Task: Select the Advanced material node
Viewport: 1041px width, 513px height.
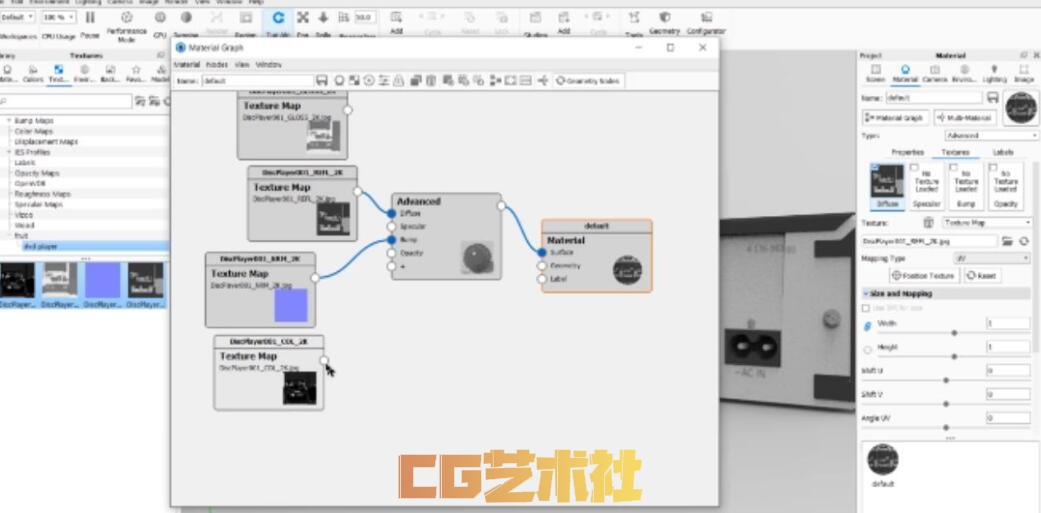Action: pos(446,236)
